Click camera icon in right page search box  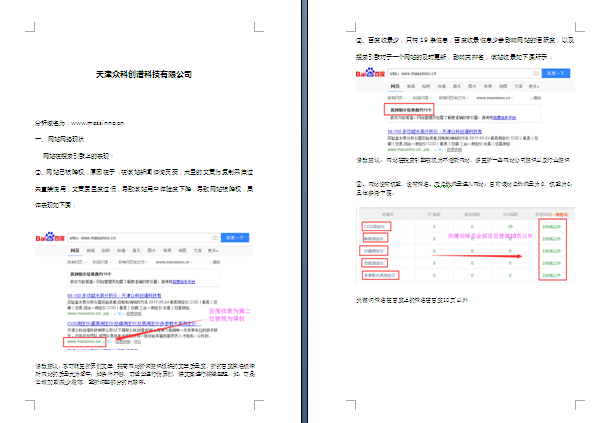[536, 73]
